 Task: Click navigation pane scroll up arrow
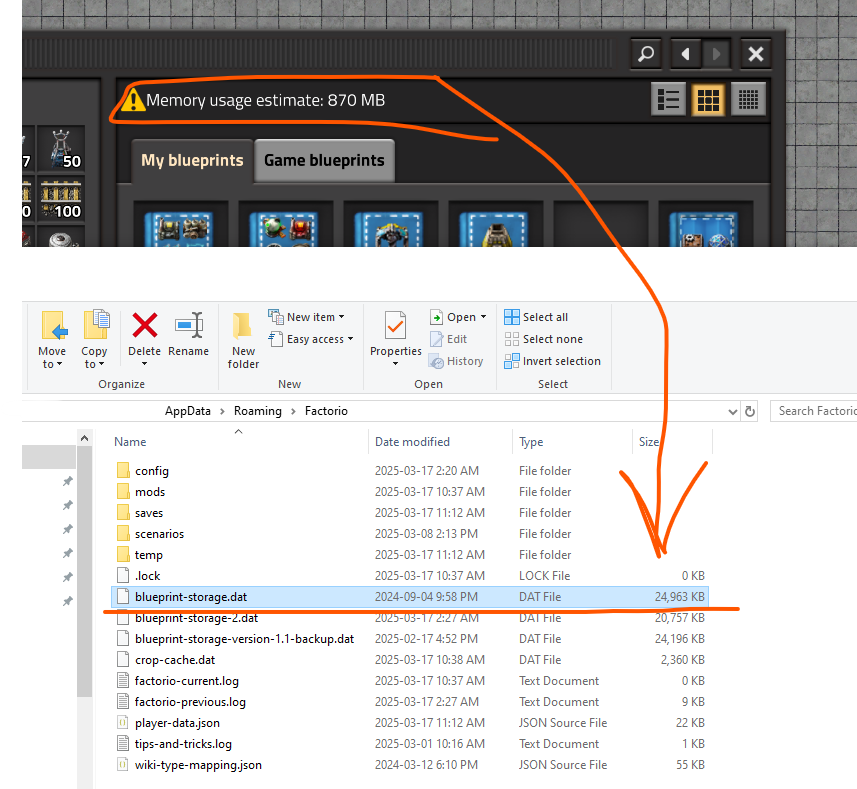tap(84, 438)
